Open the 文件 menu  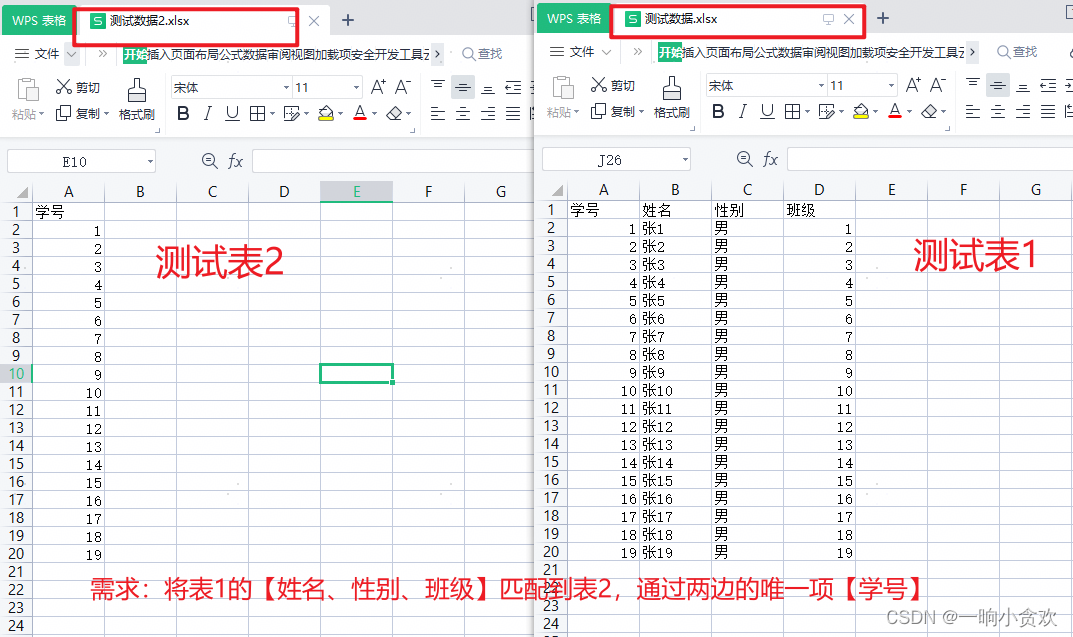point(47,53)
